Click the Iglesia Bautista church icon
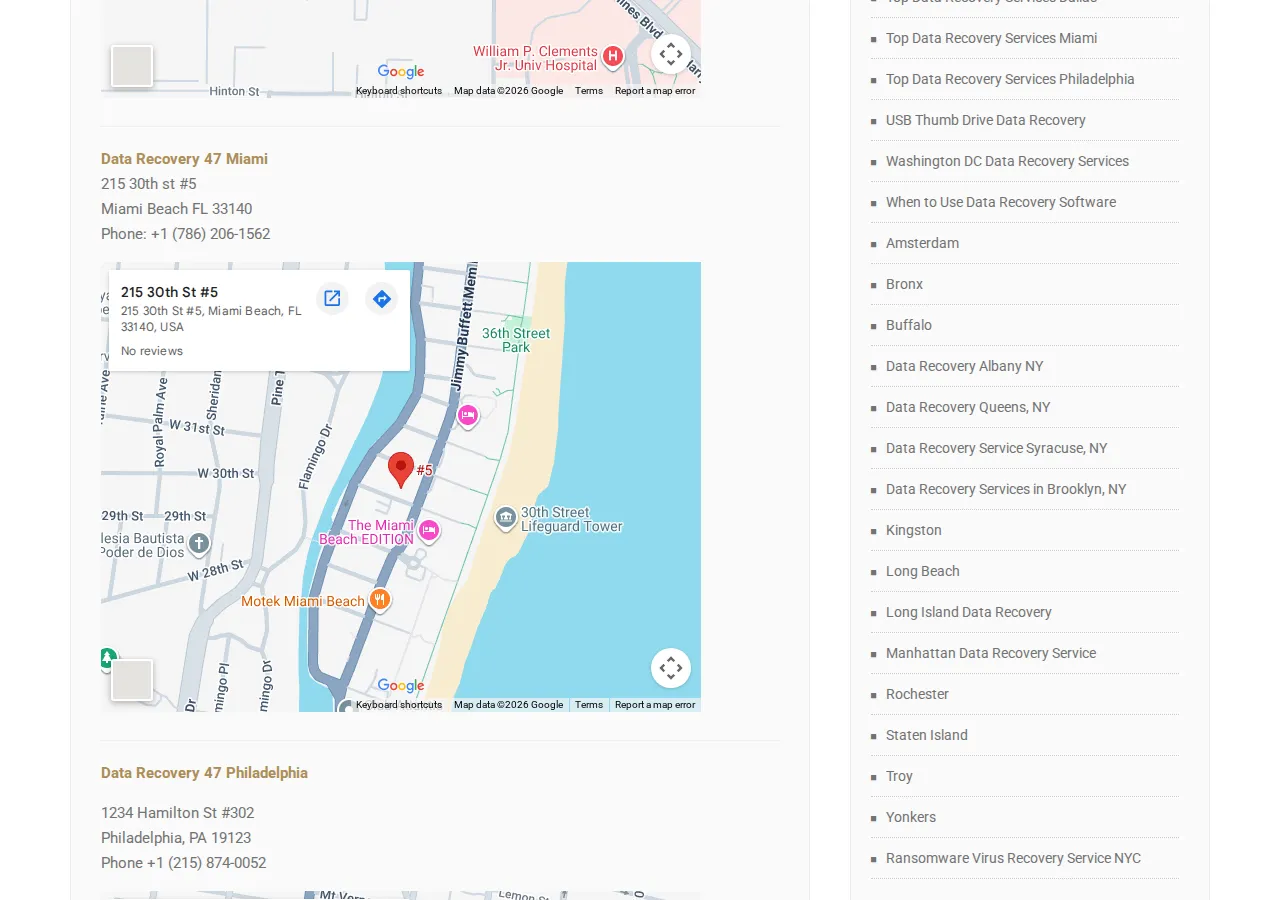Image resolution: width=1280 pixels, height=900 pixels. pos(197,544)
